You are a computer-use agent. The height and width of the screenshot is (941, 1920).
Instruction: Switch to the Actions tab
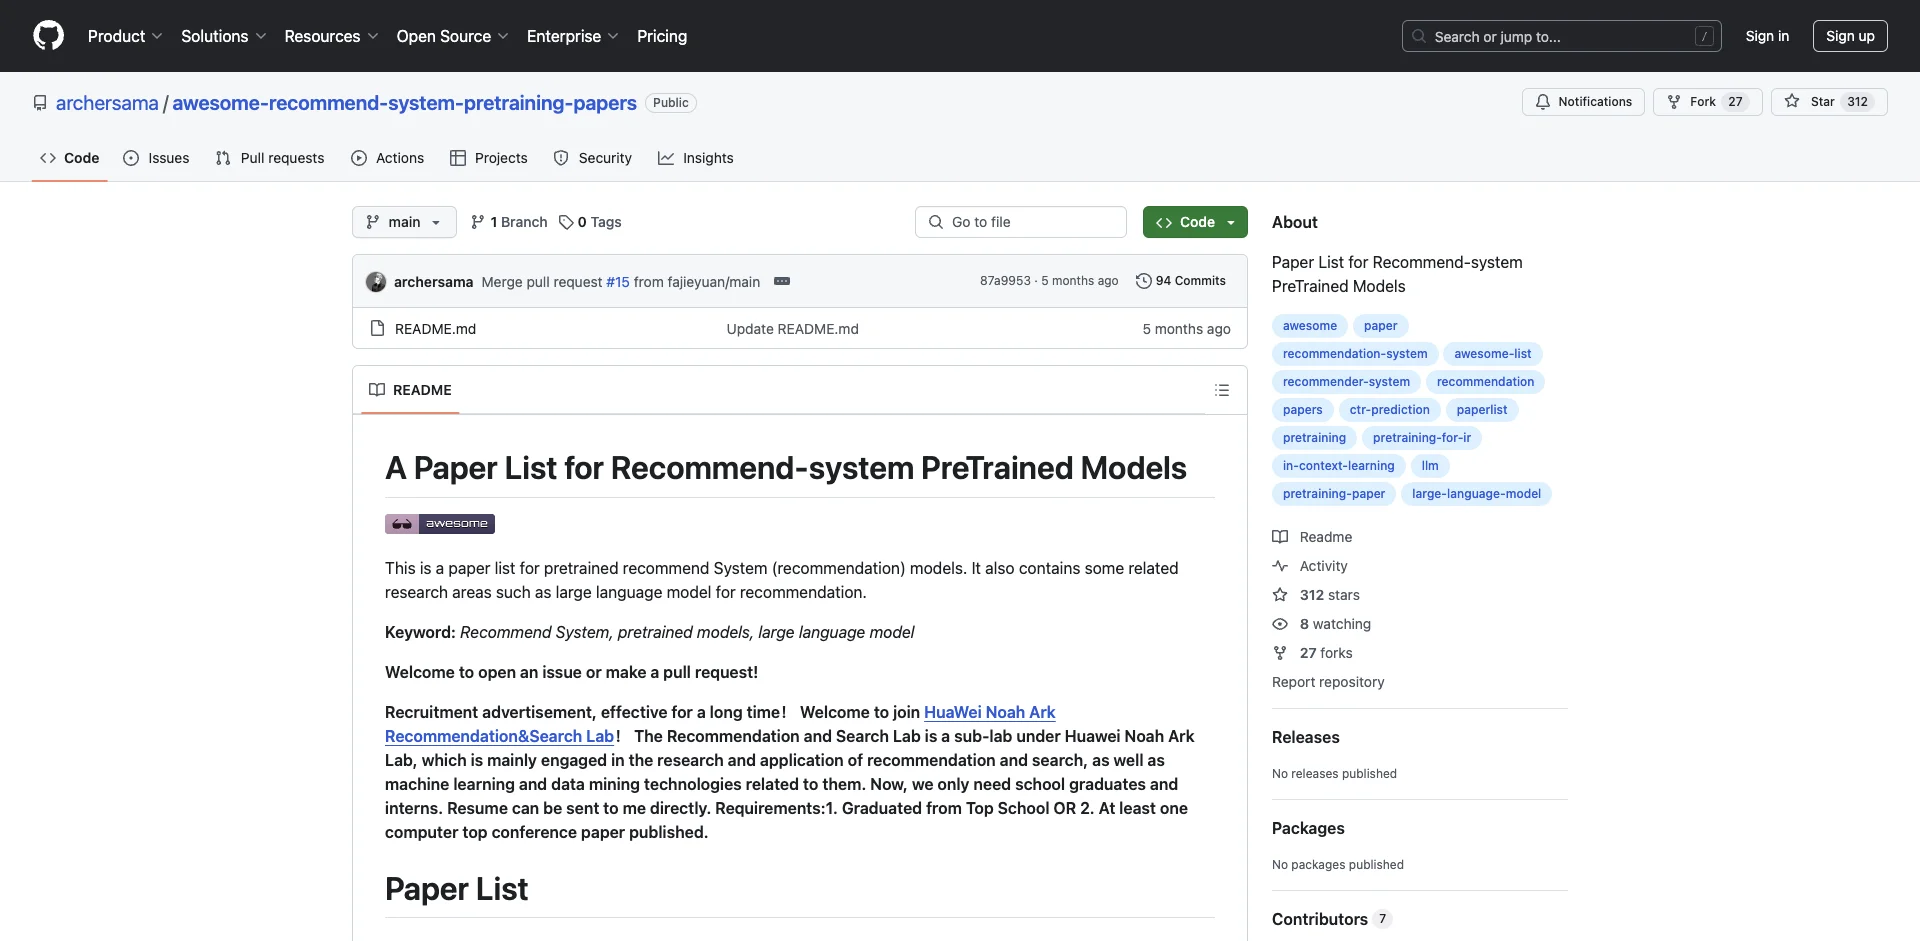click(388, 158)
